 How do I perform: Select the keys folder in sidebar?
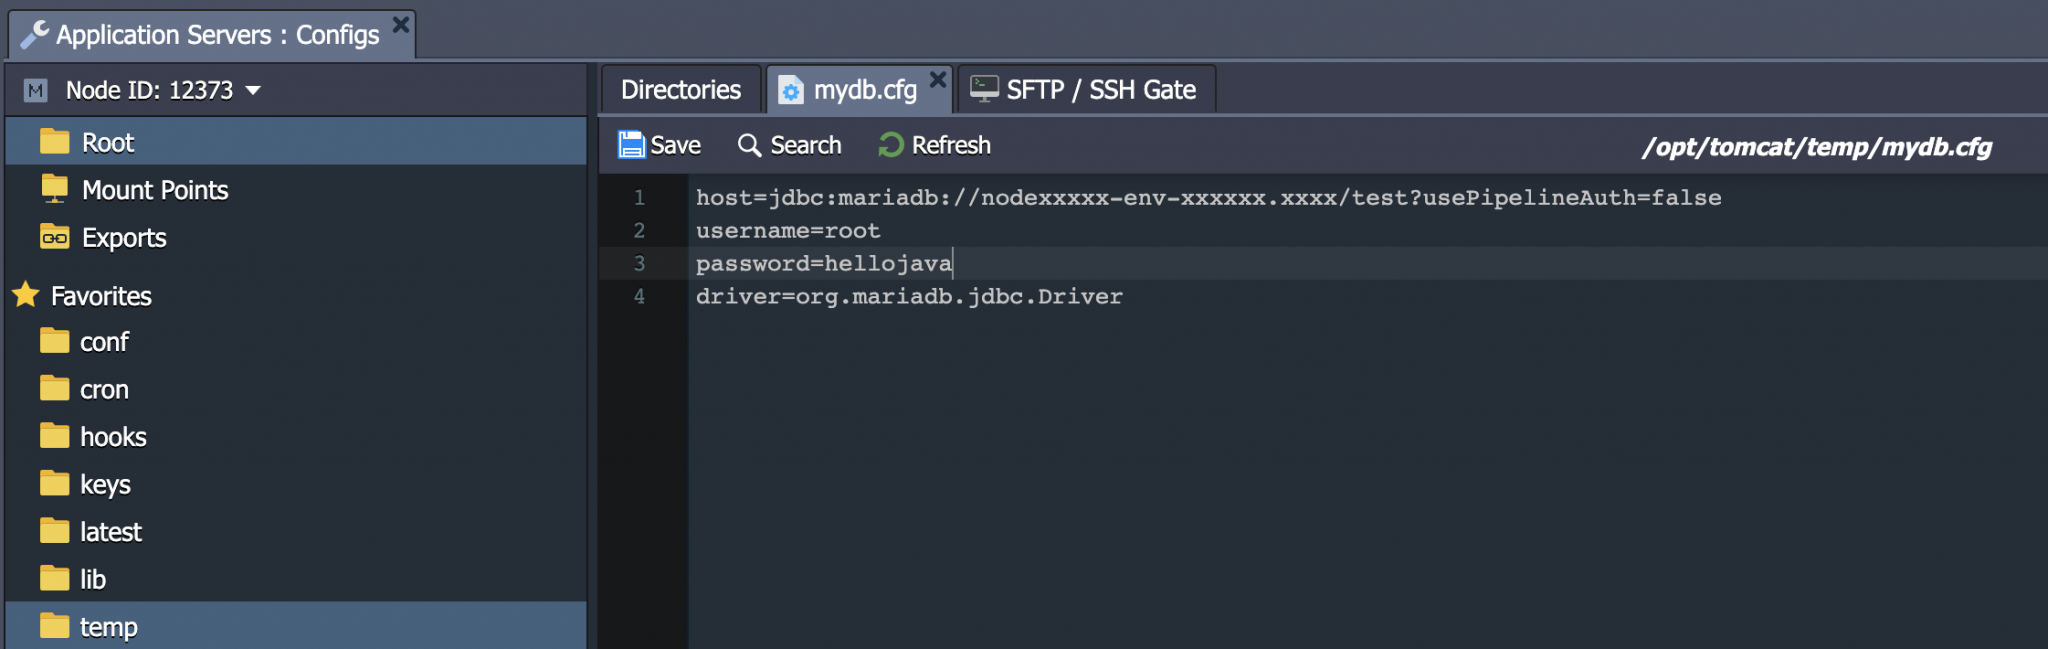105,483
